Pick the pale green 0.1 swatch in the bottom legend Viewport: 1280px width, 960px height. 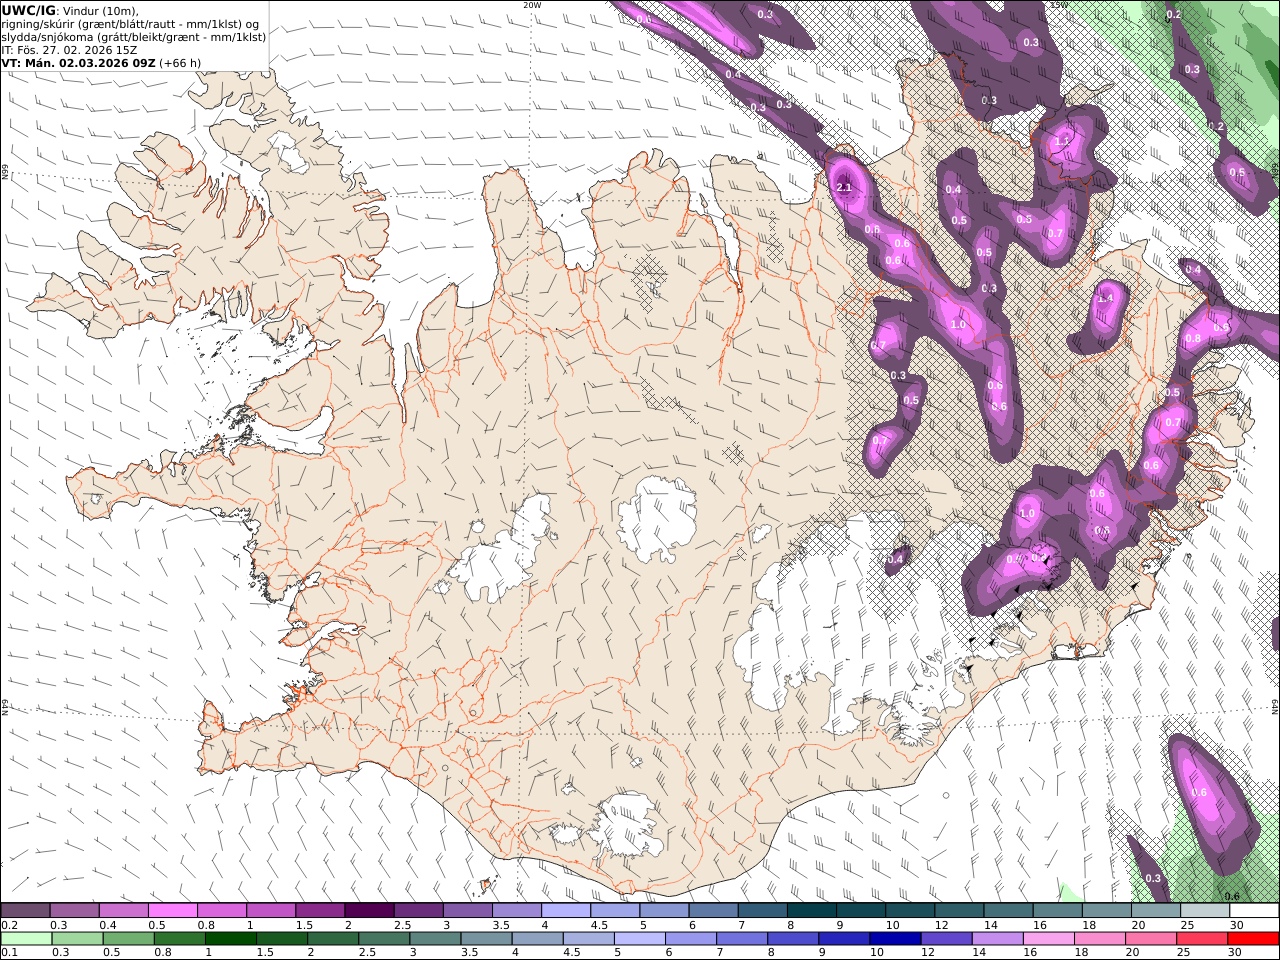pyautogui.click(x=26, y=939)
